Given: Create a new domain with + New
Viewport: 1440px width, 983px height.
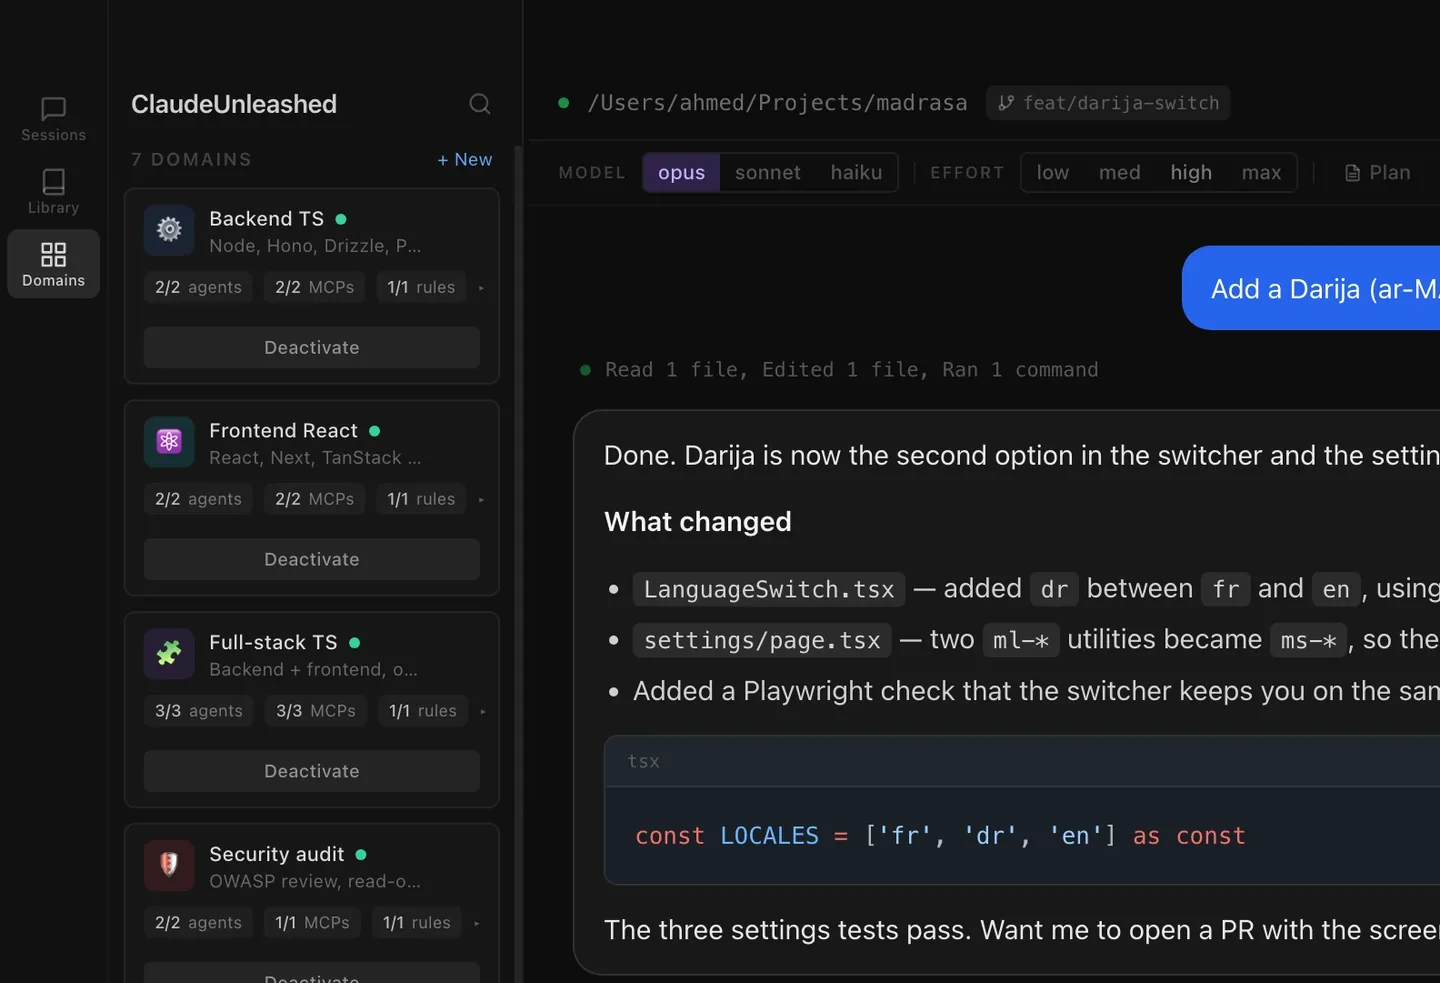Looking at the screenshot, I should point(465,159).
